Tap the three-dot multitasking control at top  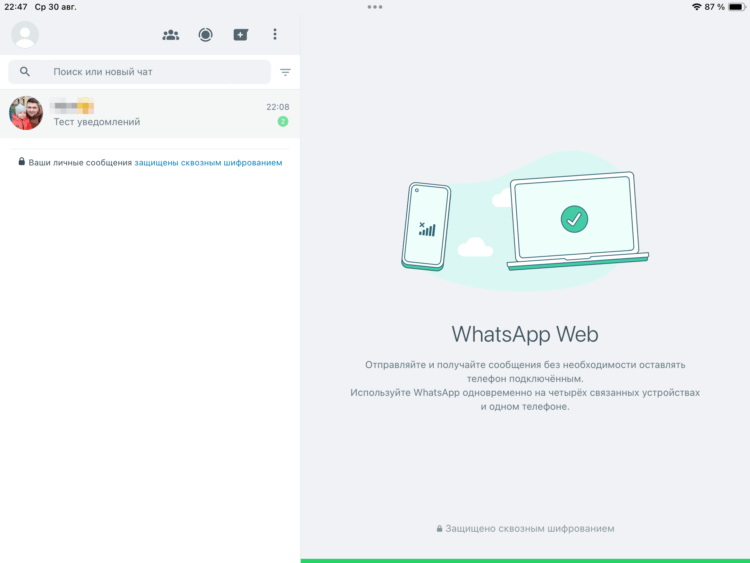(375, 7)
